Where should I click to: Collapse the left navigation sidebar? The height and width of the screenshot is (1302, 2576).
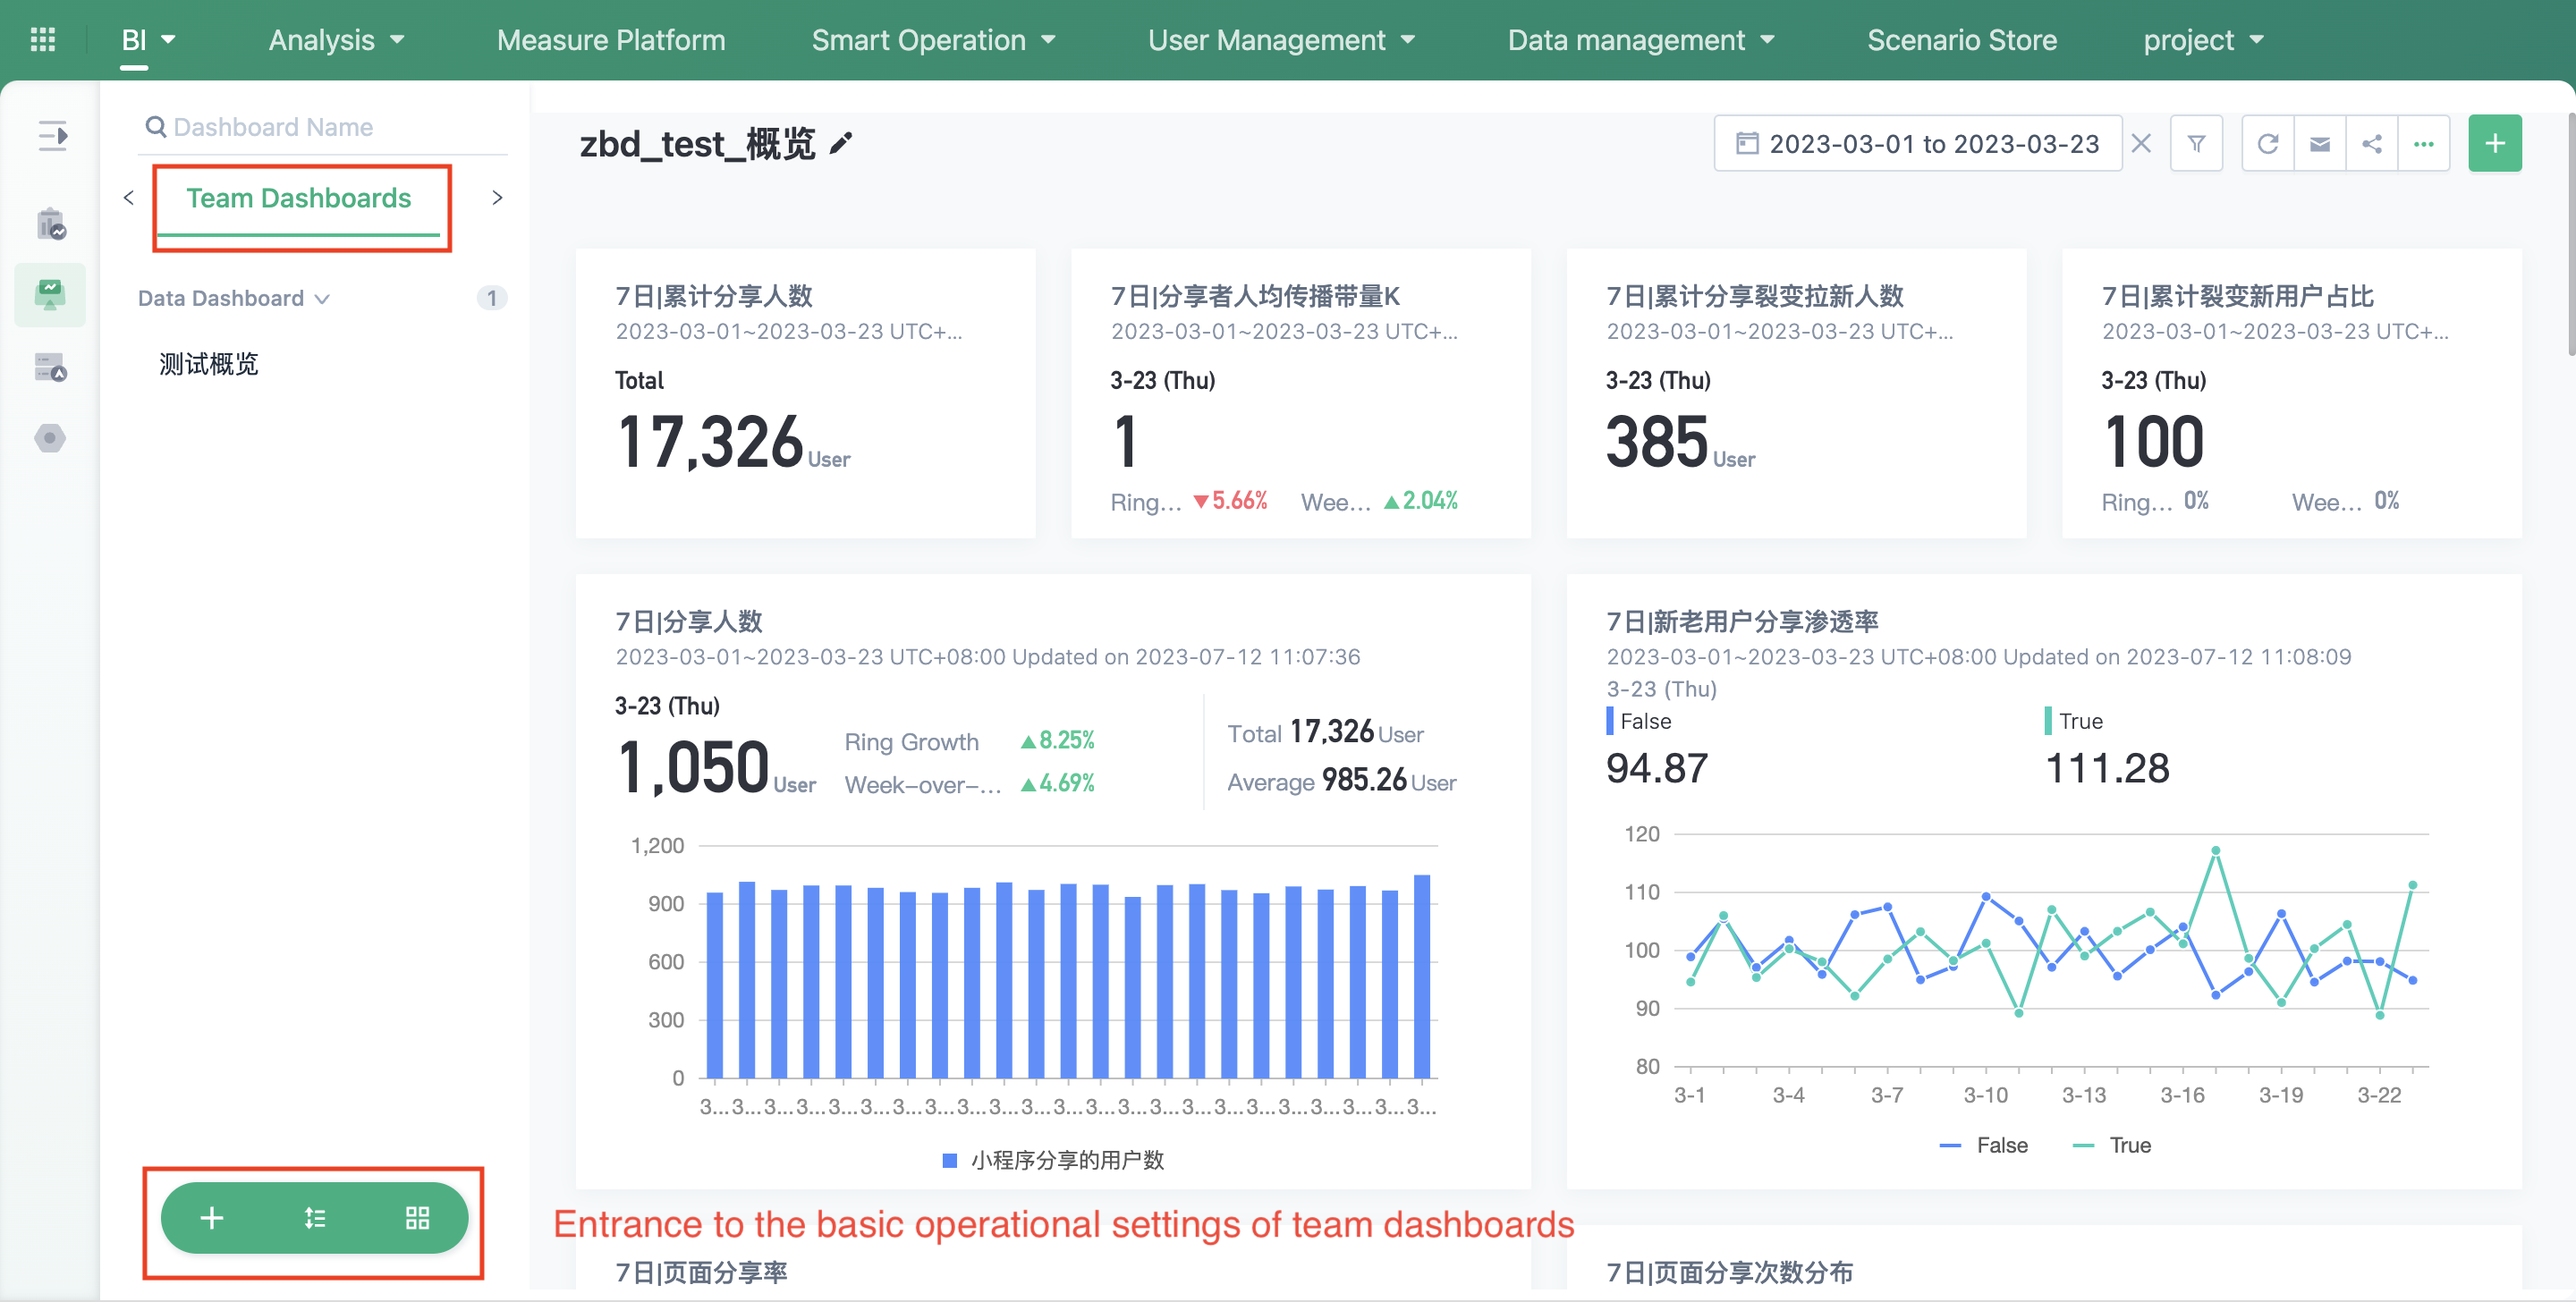50,136
